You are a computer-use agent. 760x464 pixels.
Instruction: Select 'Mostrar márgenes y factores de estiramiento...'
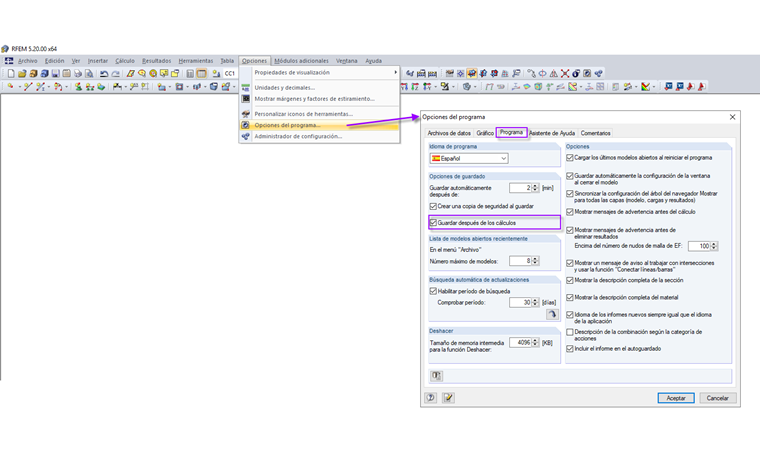(x=315, y=99)
